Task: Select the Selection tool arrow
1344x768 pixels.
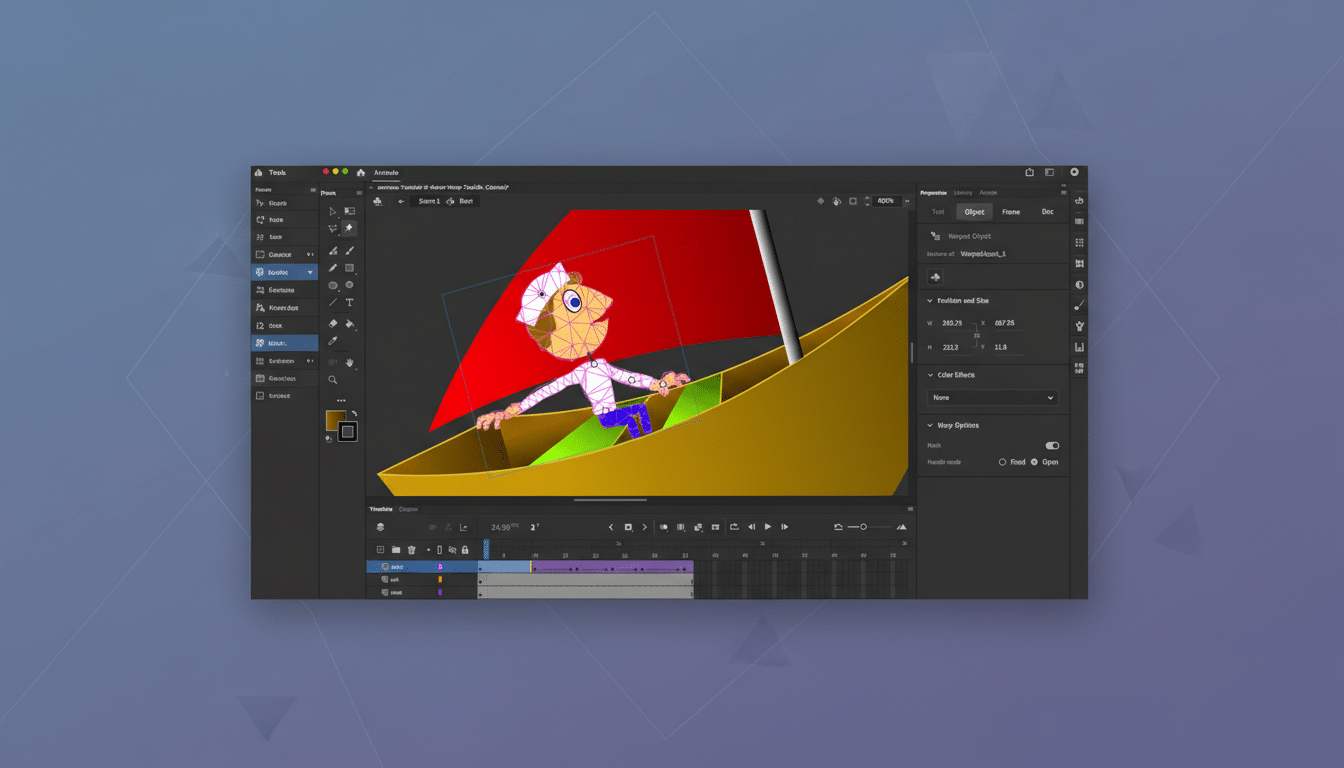Action: 332,210
